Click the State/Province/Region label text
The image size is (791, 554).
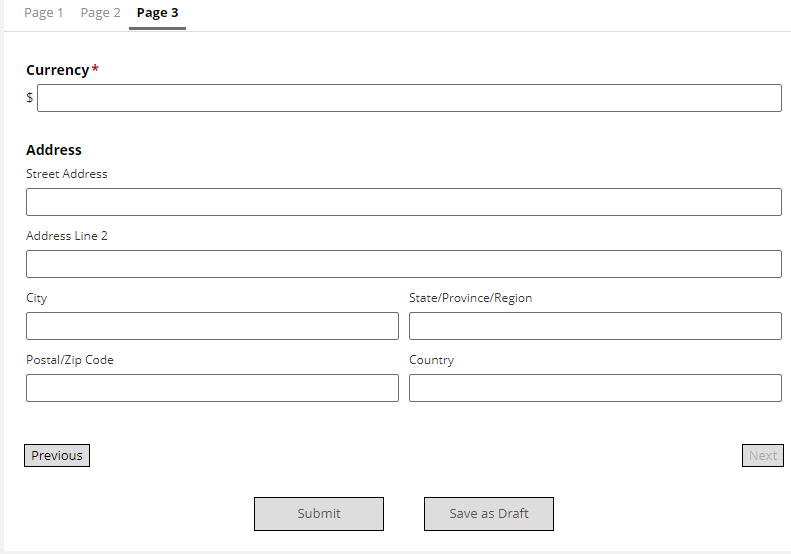pyautogui.click(x=470, y=298)
